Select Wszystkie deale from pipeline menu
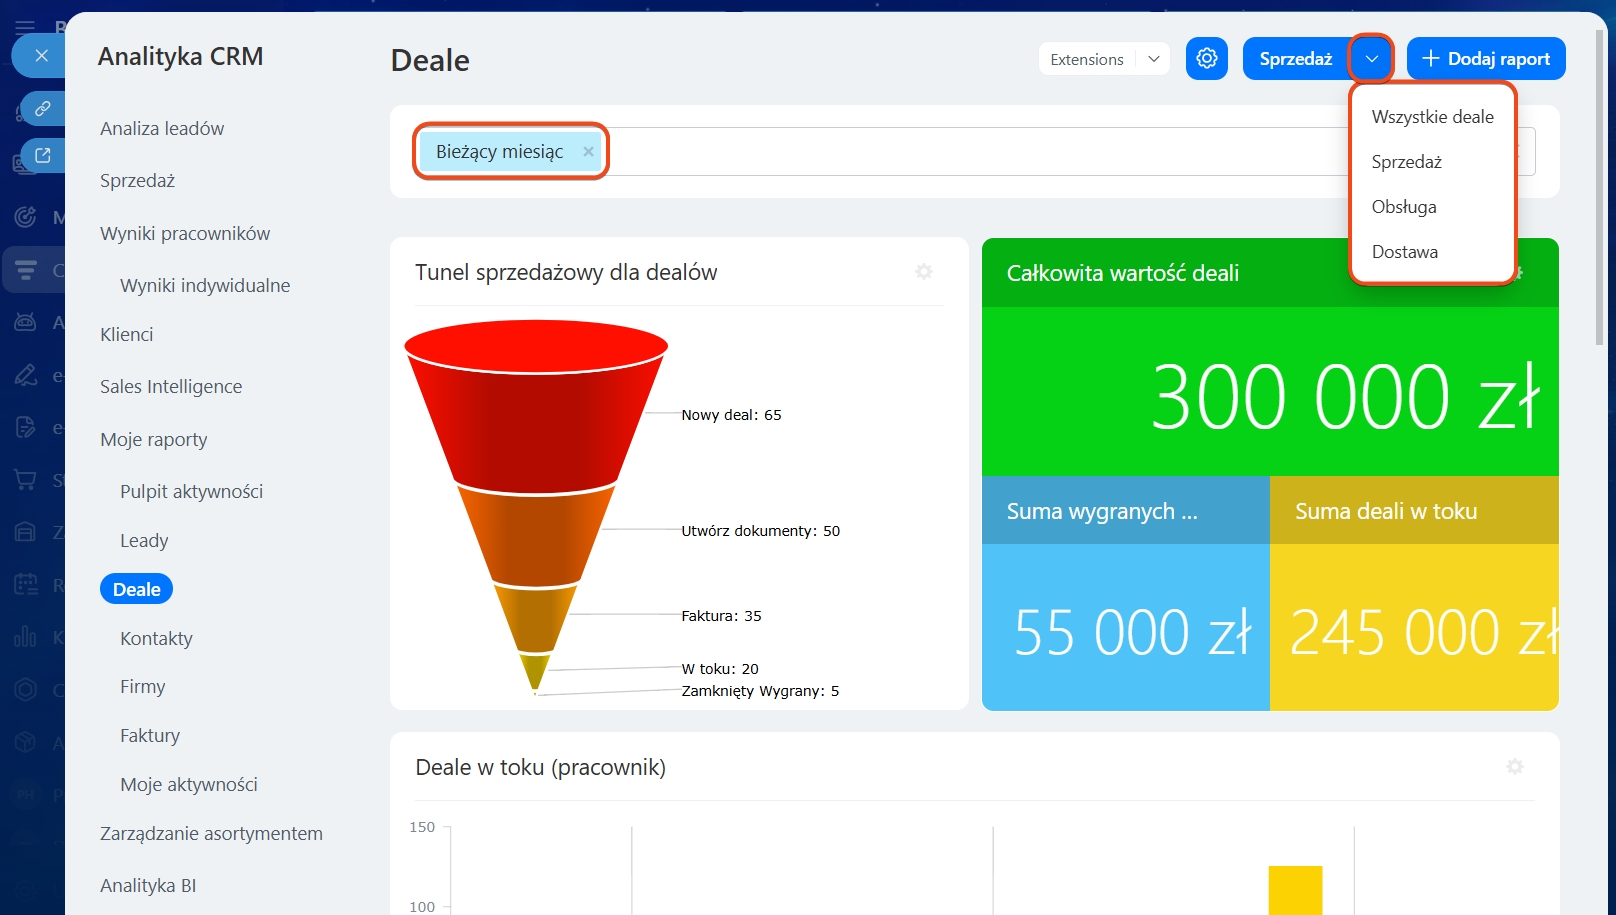The height and width of the screenshot is (915, 1616). click(x=1432, y=117)
